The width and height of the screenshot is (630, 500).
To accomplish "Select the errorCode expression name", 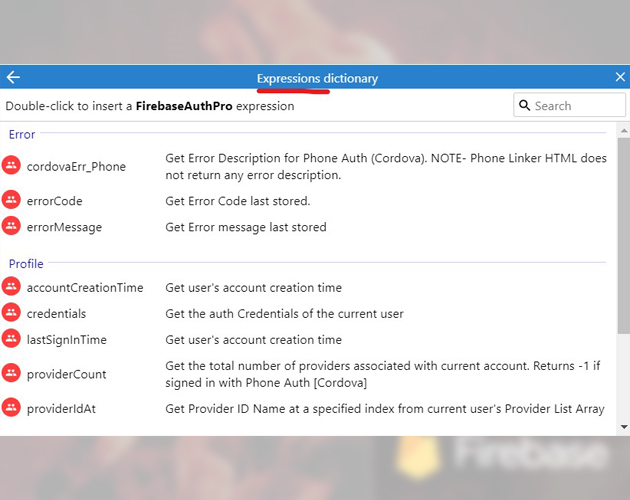I will coord(54,201).
